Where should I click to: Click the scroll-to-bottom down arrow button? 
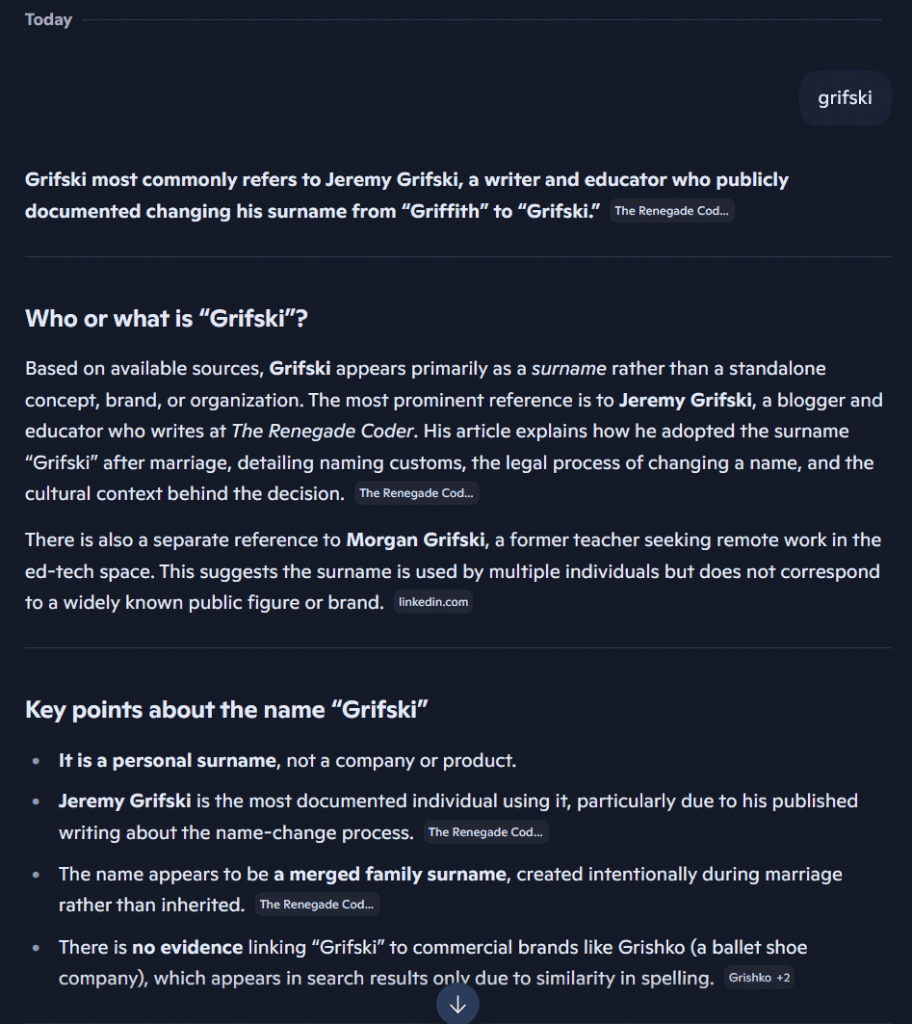457,1004
